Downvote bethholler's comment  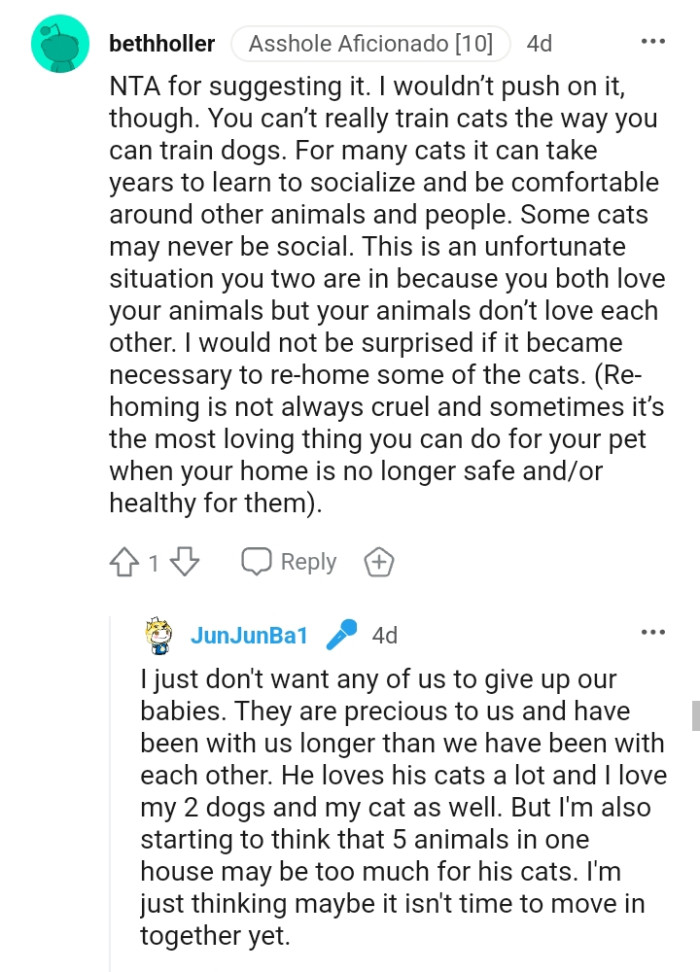tap(186, 562)
